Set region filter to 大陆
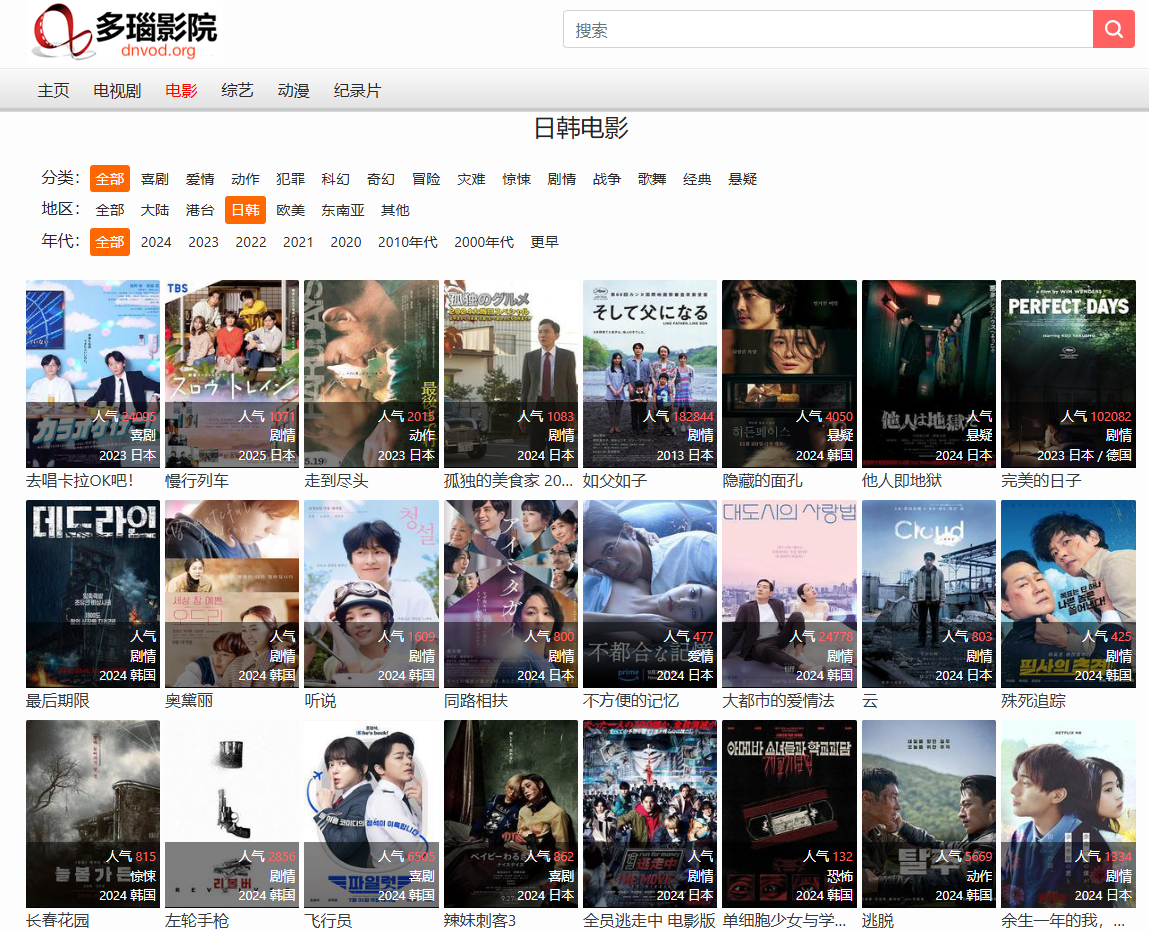The width and height of the screenshot is (1149, 930). click(x=155, y=210)
